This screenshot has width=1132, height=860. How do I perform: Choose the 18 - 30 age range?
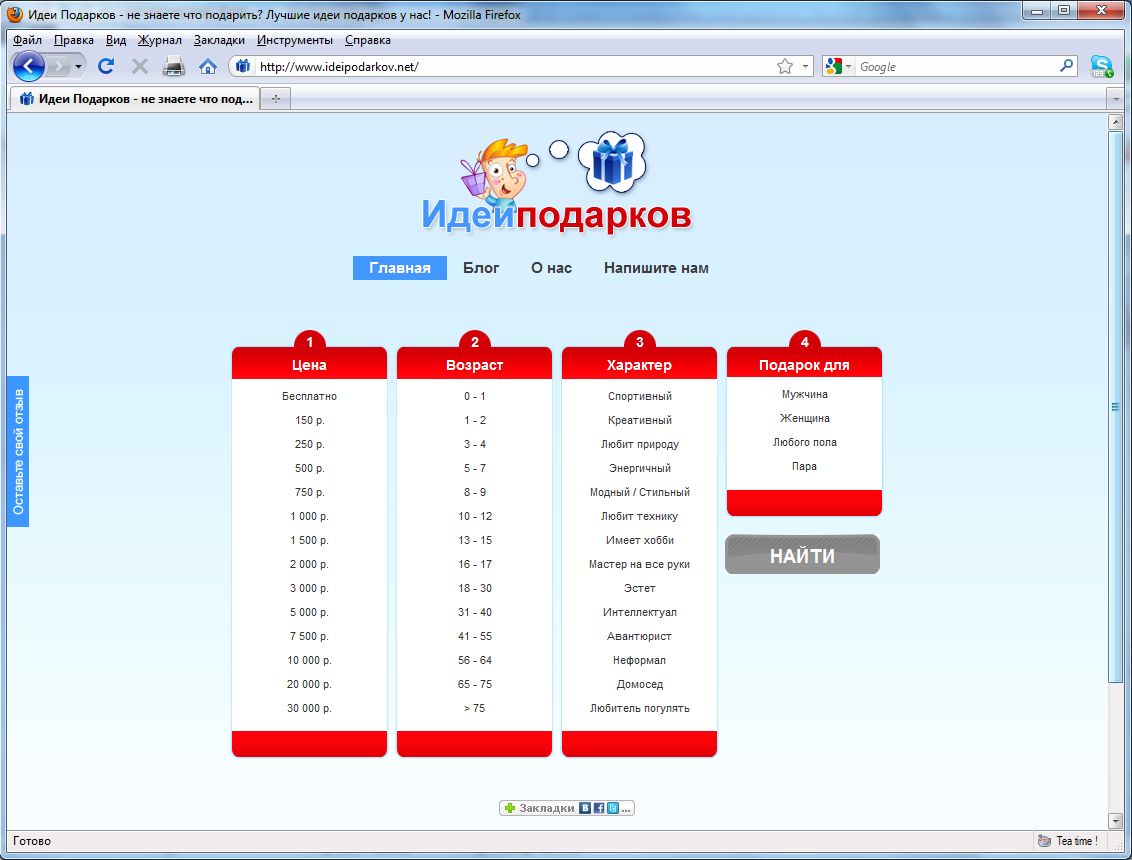(x=475, y=588)
